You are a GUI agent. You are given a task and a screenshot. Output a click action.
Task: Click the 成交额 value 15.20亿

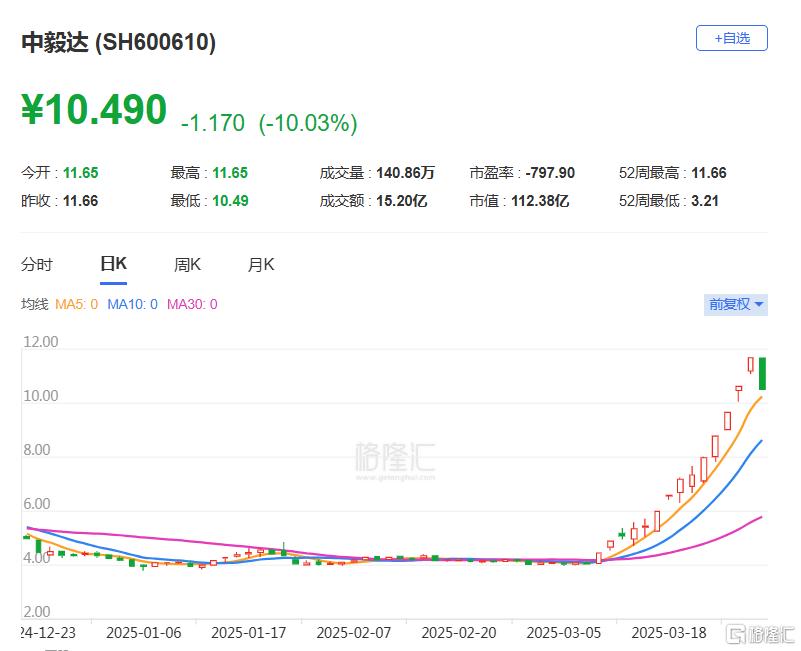pyautogui.click(x=402, y=201)
